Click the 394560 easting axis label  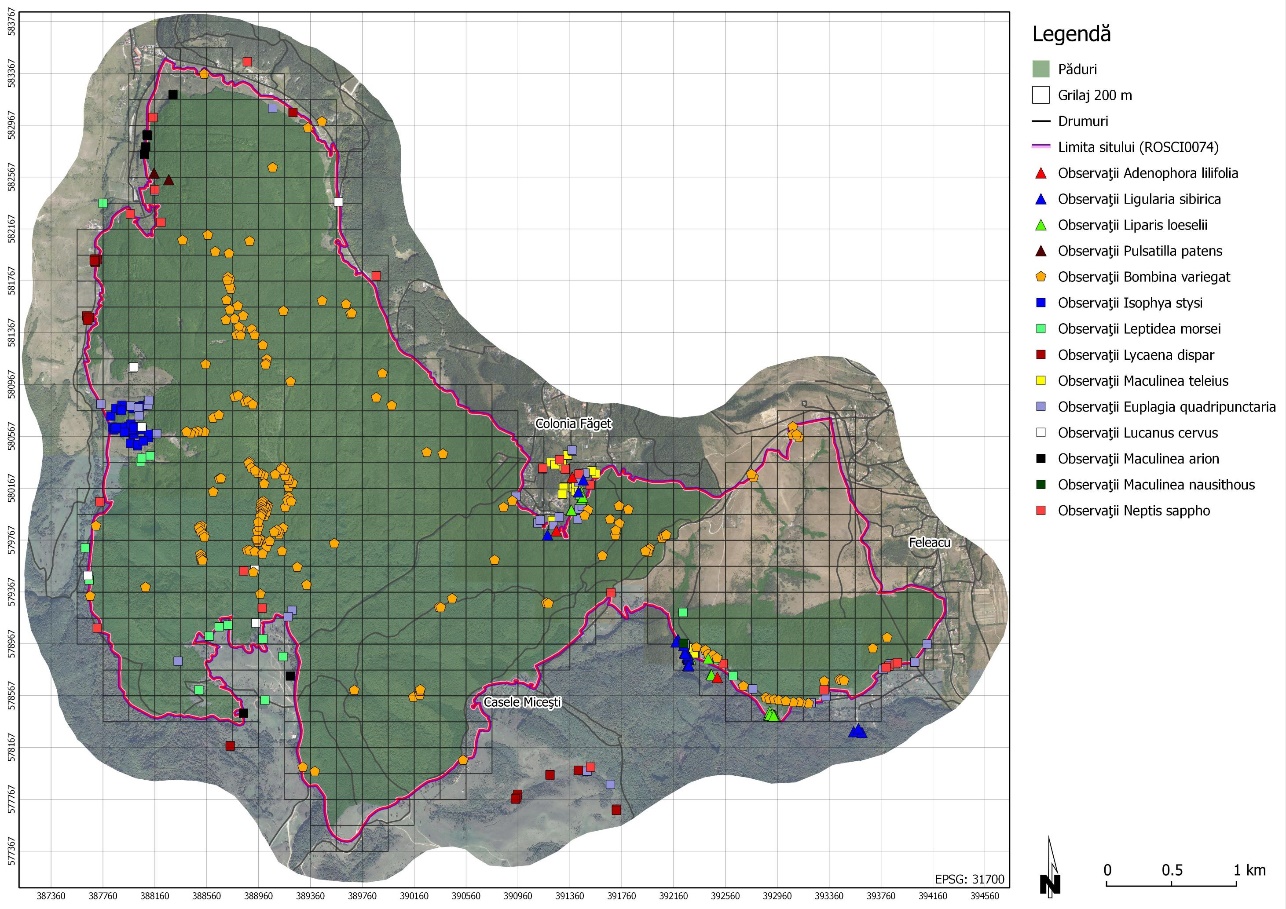(985, 897)
